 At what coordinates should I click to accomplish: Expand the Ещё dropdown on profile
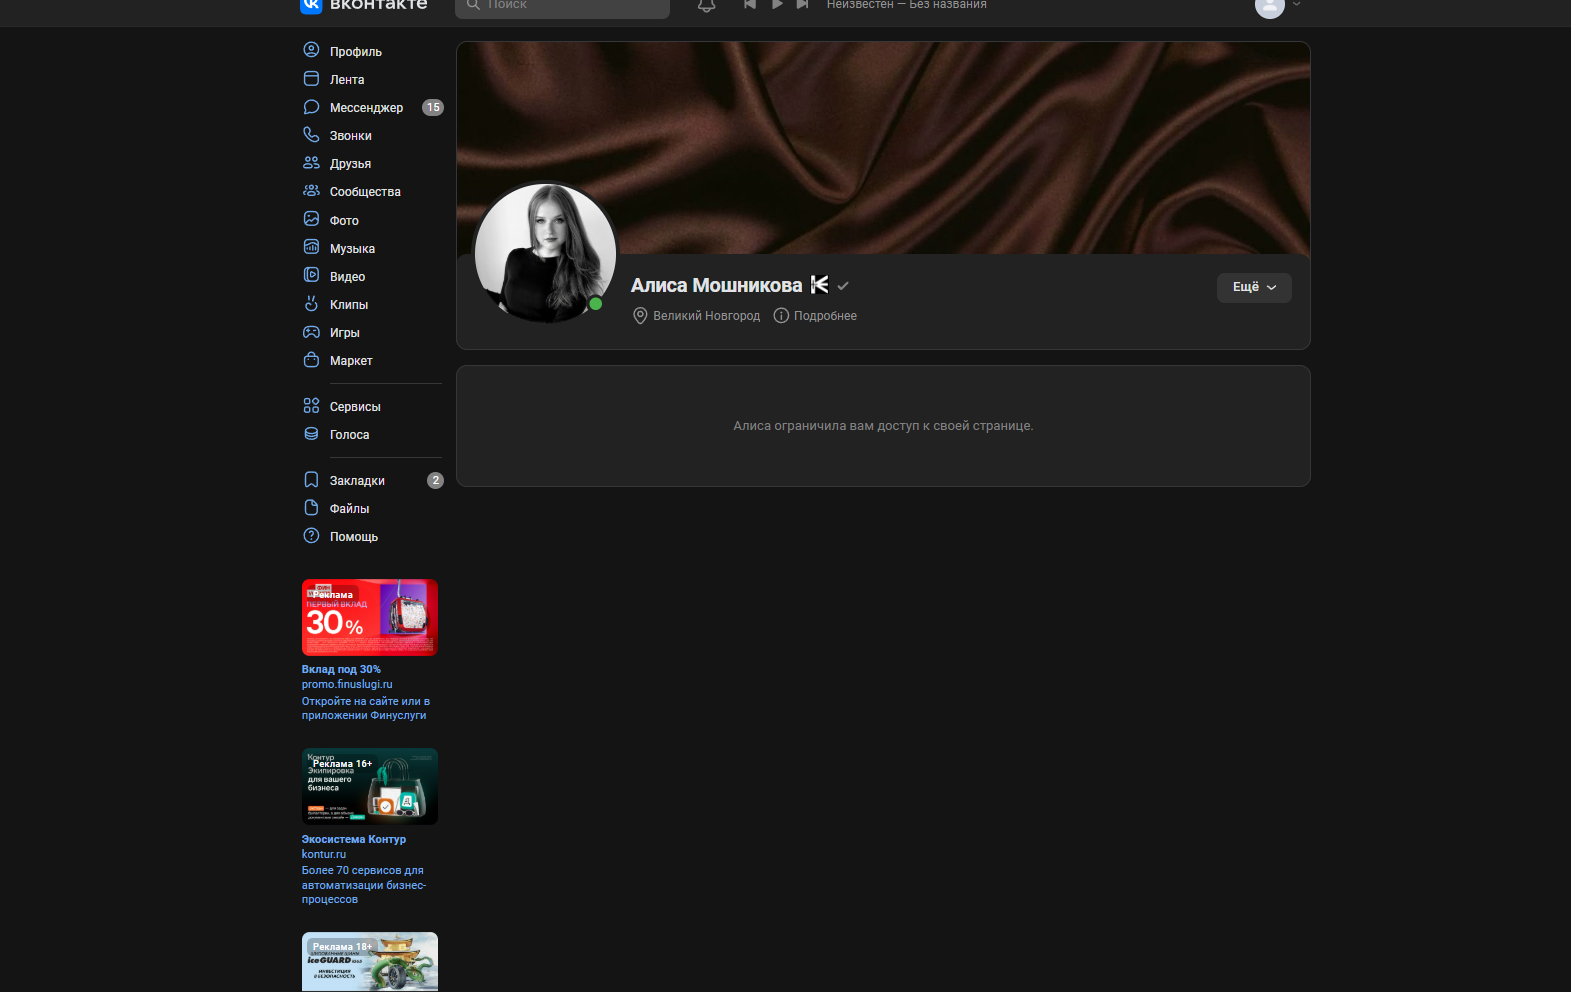click(x=1254, y=288)
